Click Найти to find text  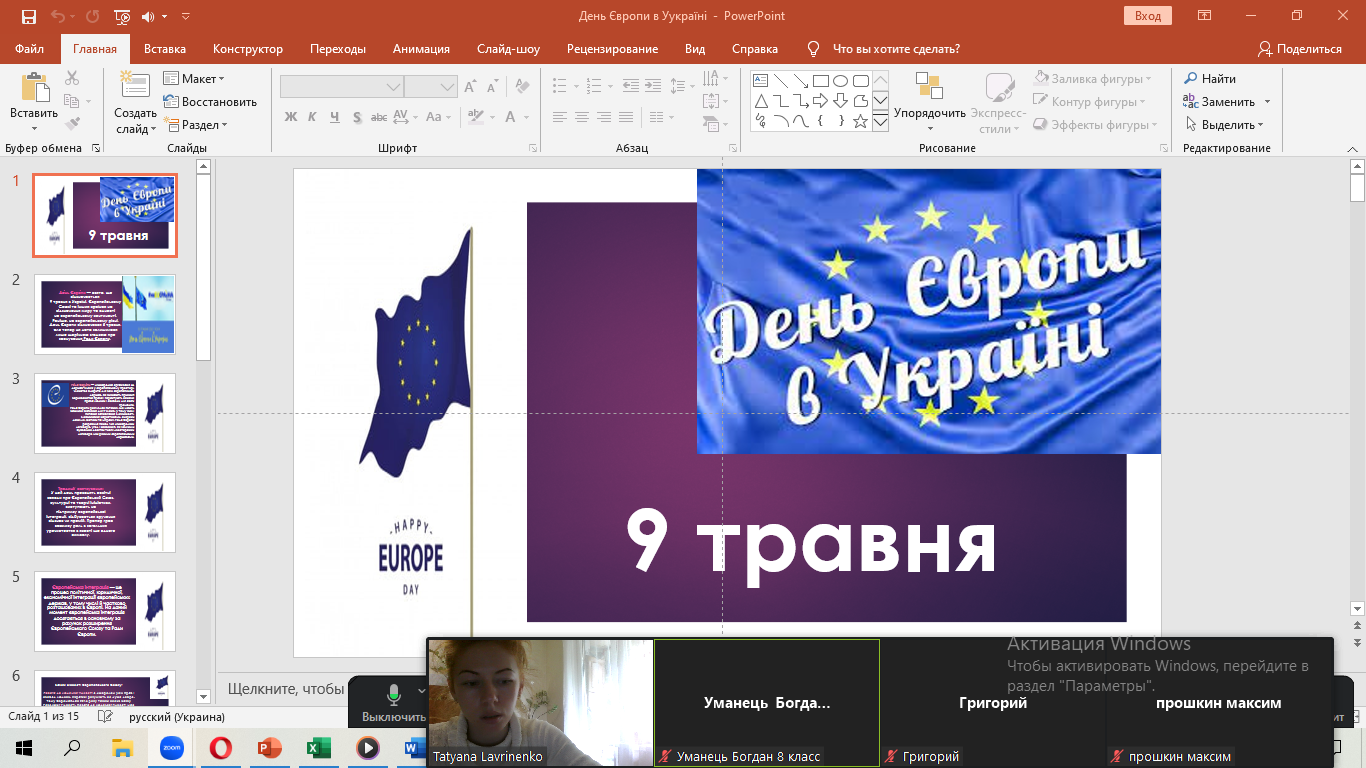coord(1210,78)
